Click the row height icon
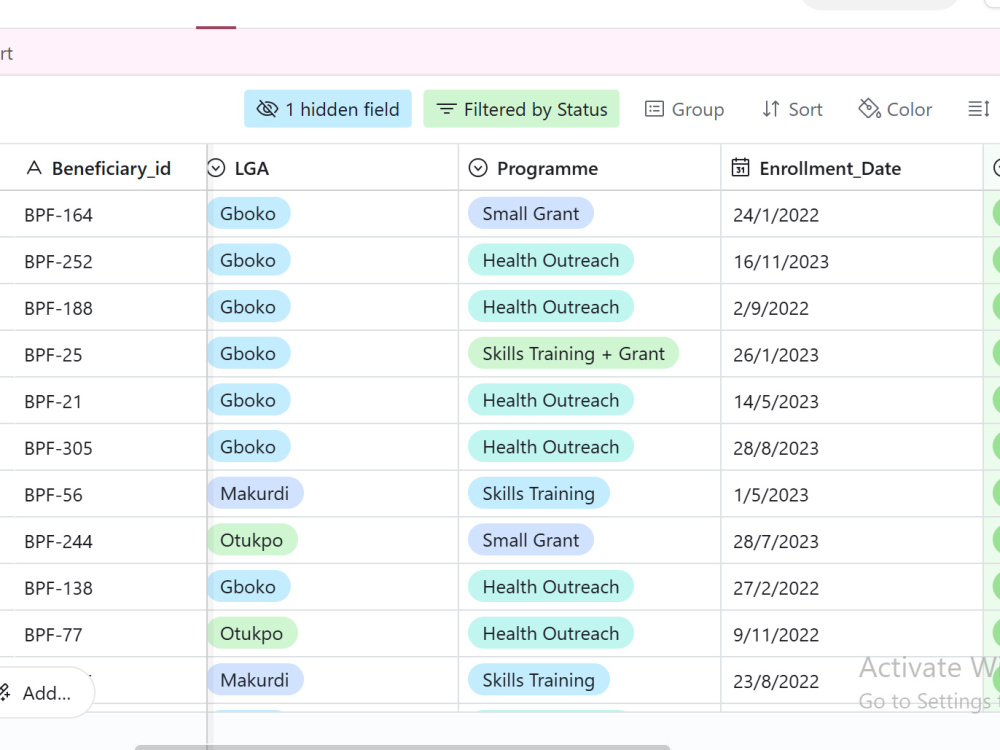 (978, 109)
